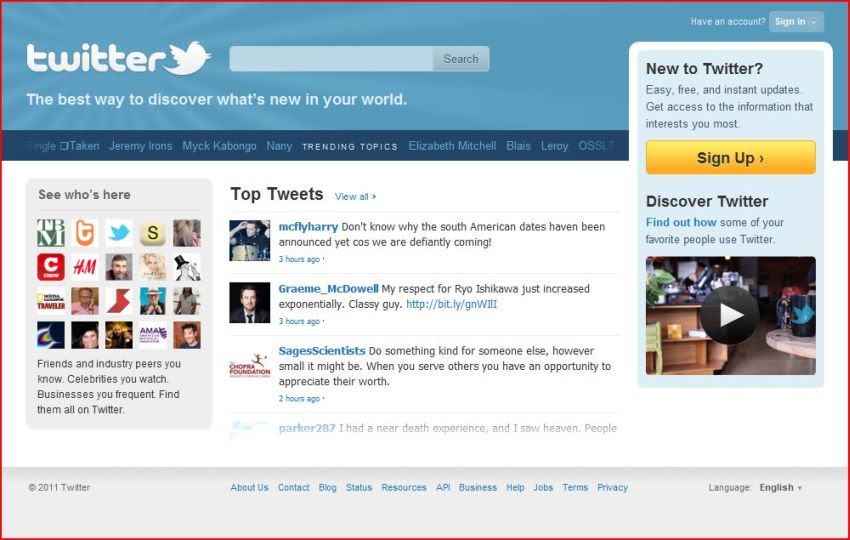Select trending topic Jeremy Irons
Screen dimensions: 850x540
tap(140, 146)
